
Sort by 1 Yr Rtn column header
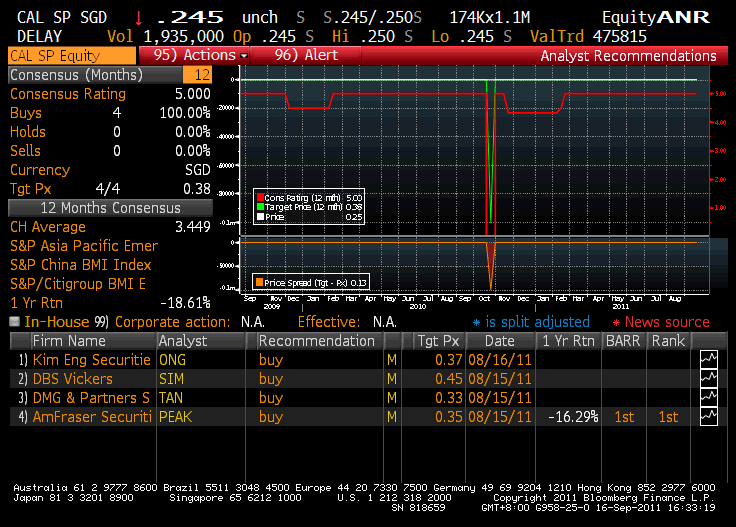[x=568, y=341]
